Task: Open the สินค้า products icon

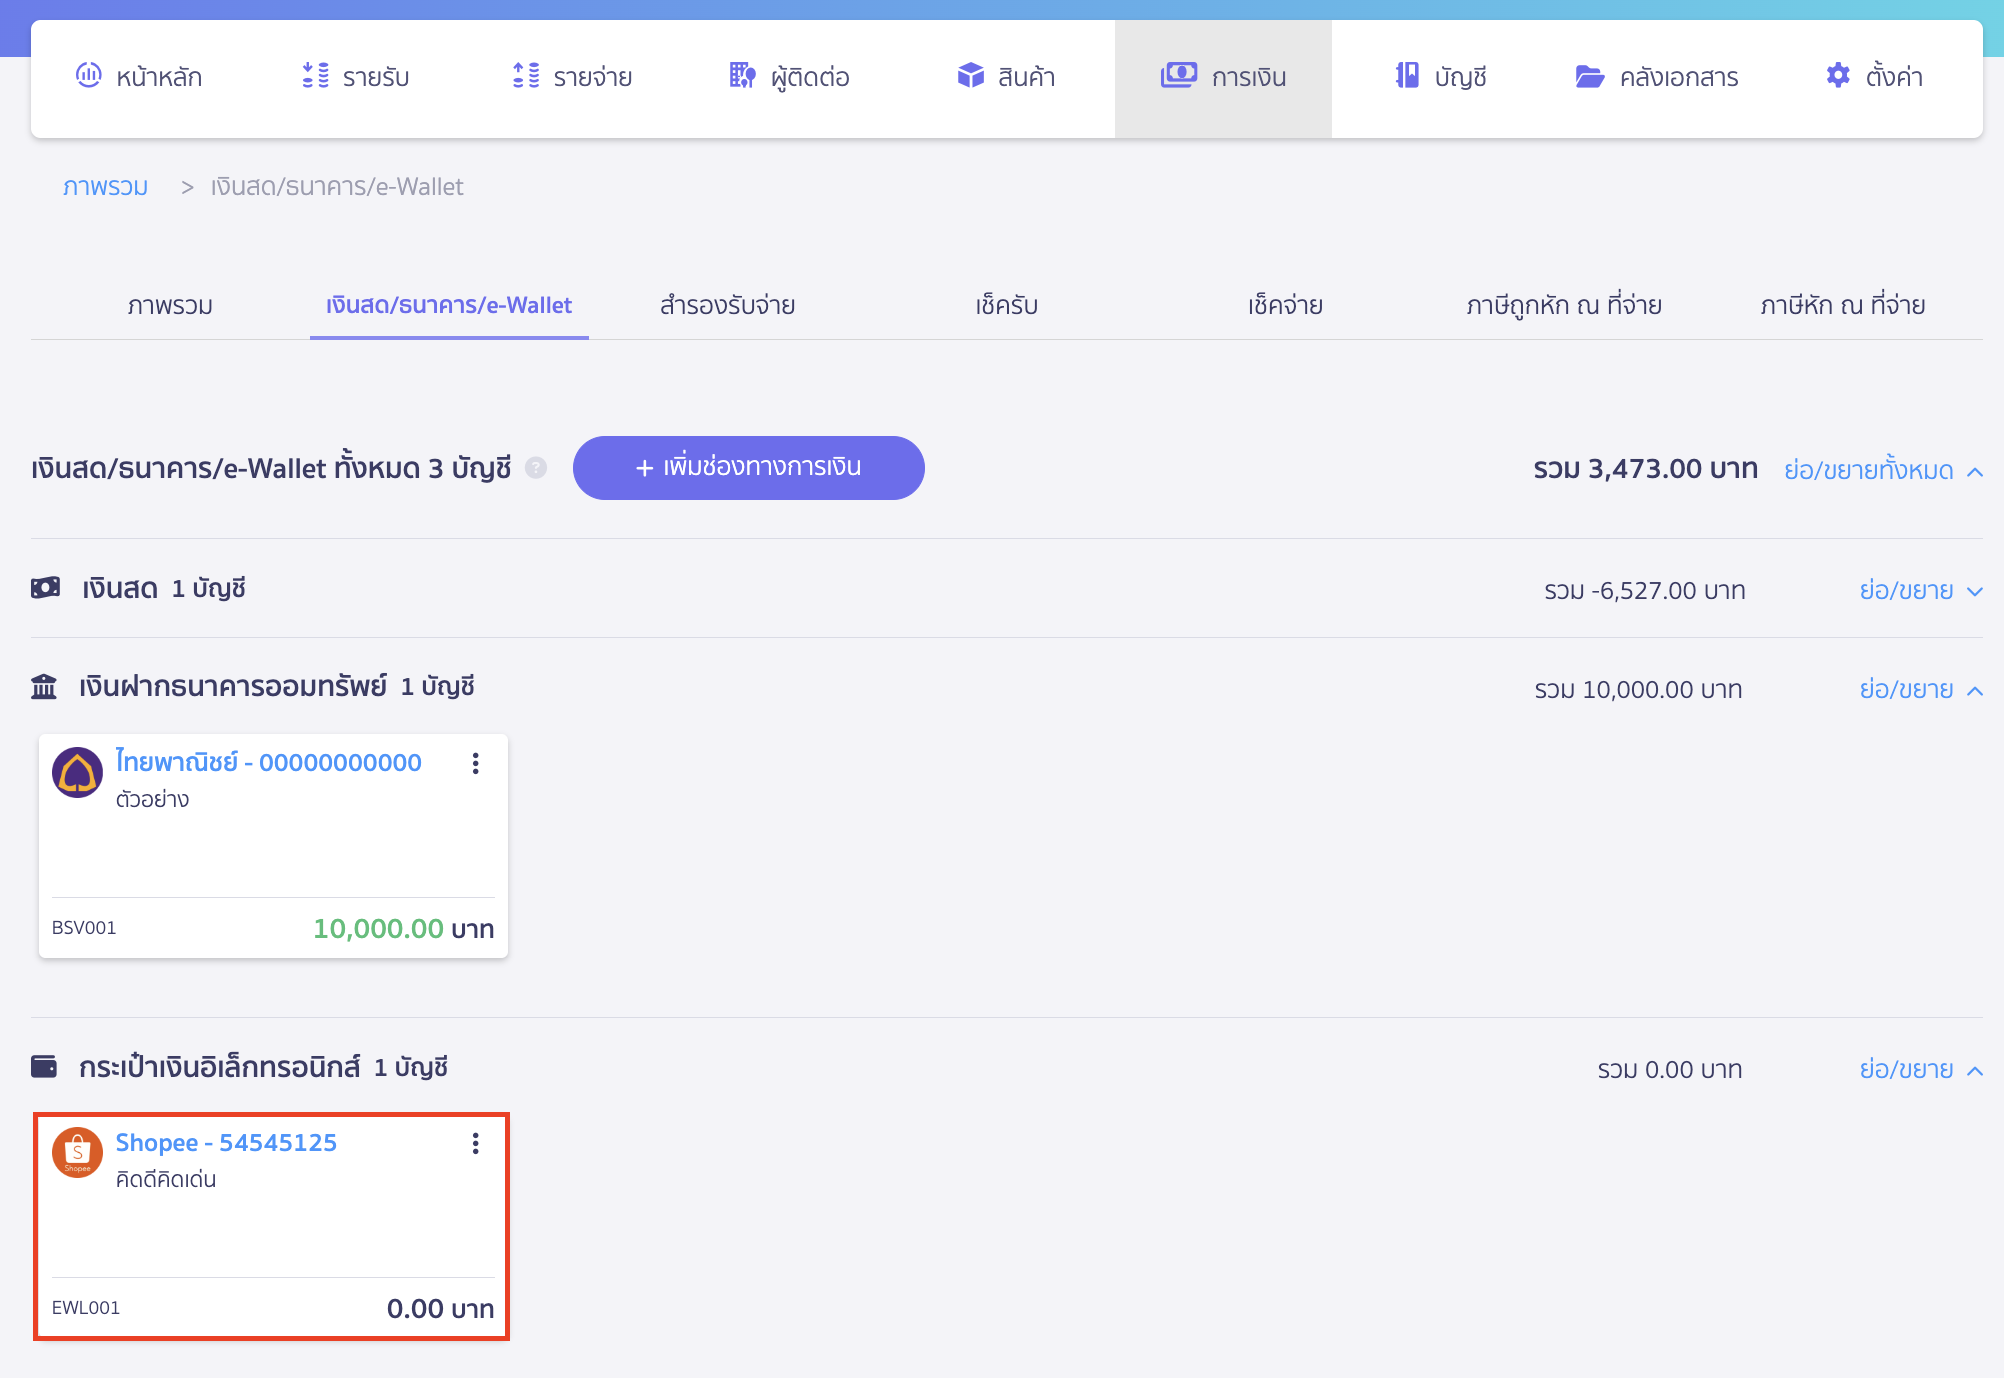Action: pyautogui.click(x=969, y=75)
